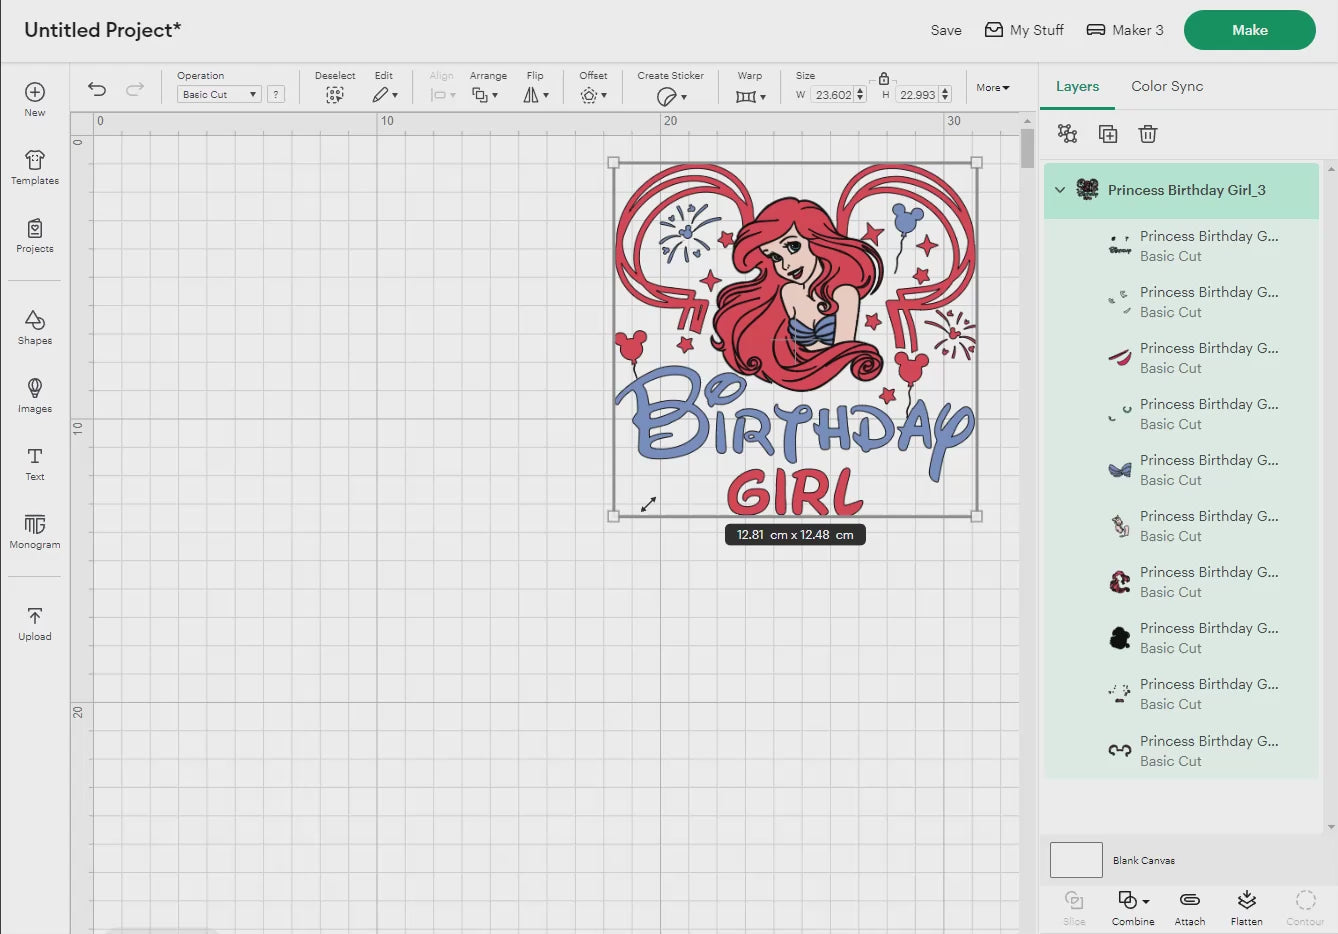The width and height of the screenshot is (1338, 934).
Task: Open the Align dropdown
Action: click(442, 95)
